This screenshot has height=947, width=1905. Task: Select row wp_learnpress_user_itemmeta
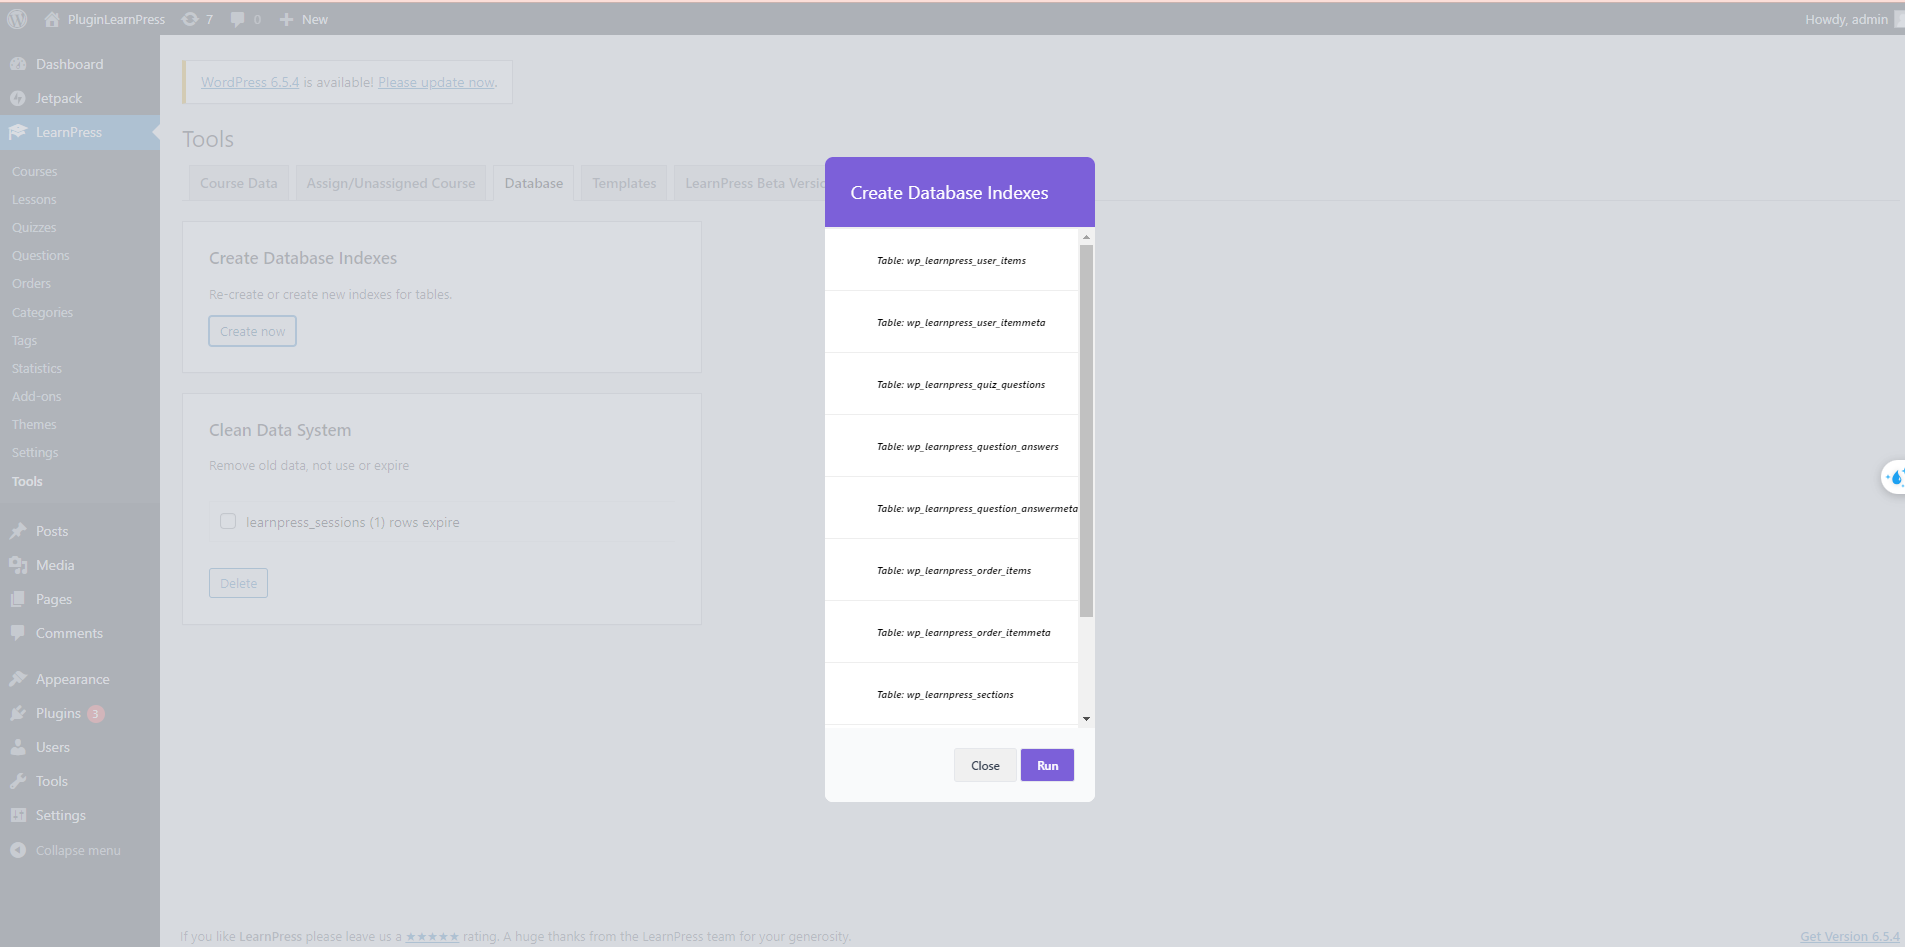pyautogui.click(x=952, y=322)
